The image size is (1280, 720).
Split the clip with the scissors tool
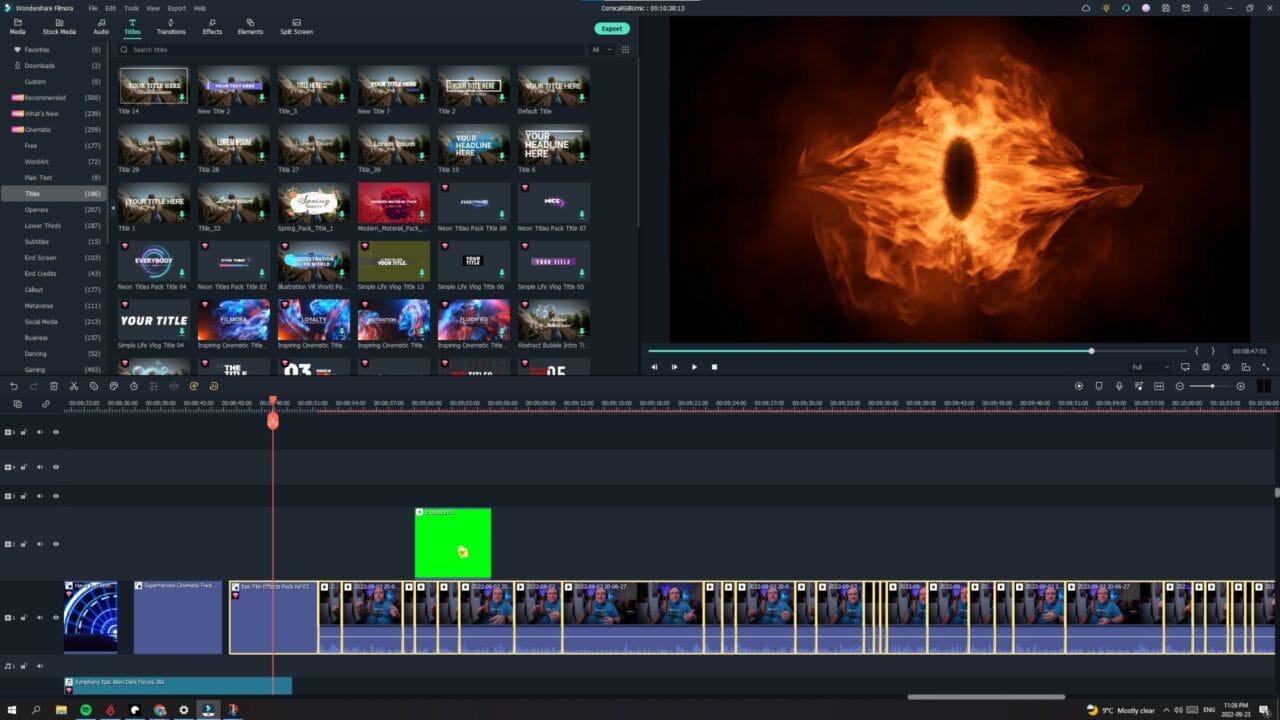[x=73, y=386]
